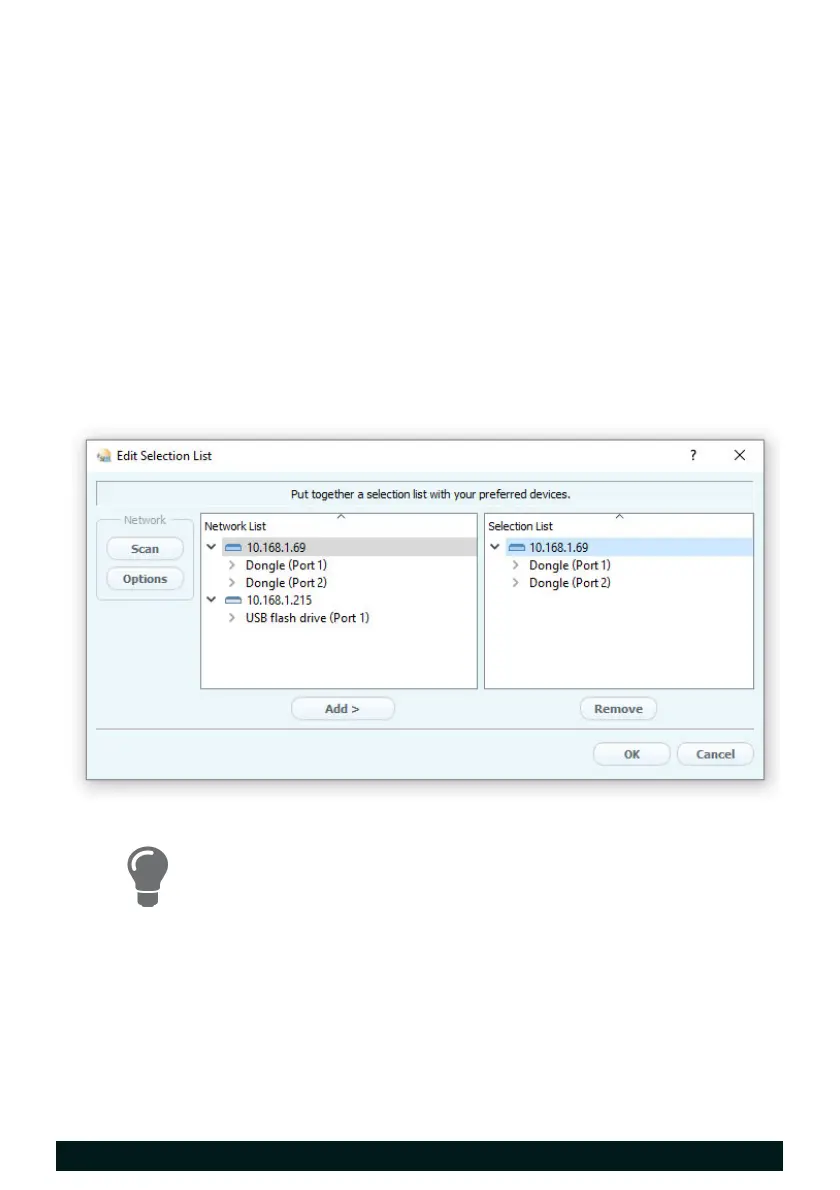840x1190 pixels.
Task: Click the 10.168.1.215 device icon in Network List
Action: [233, 600]
